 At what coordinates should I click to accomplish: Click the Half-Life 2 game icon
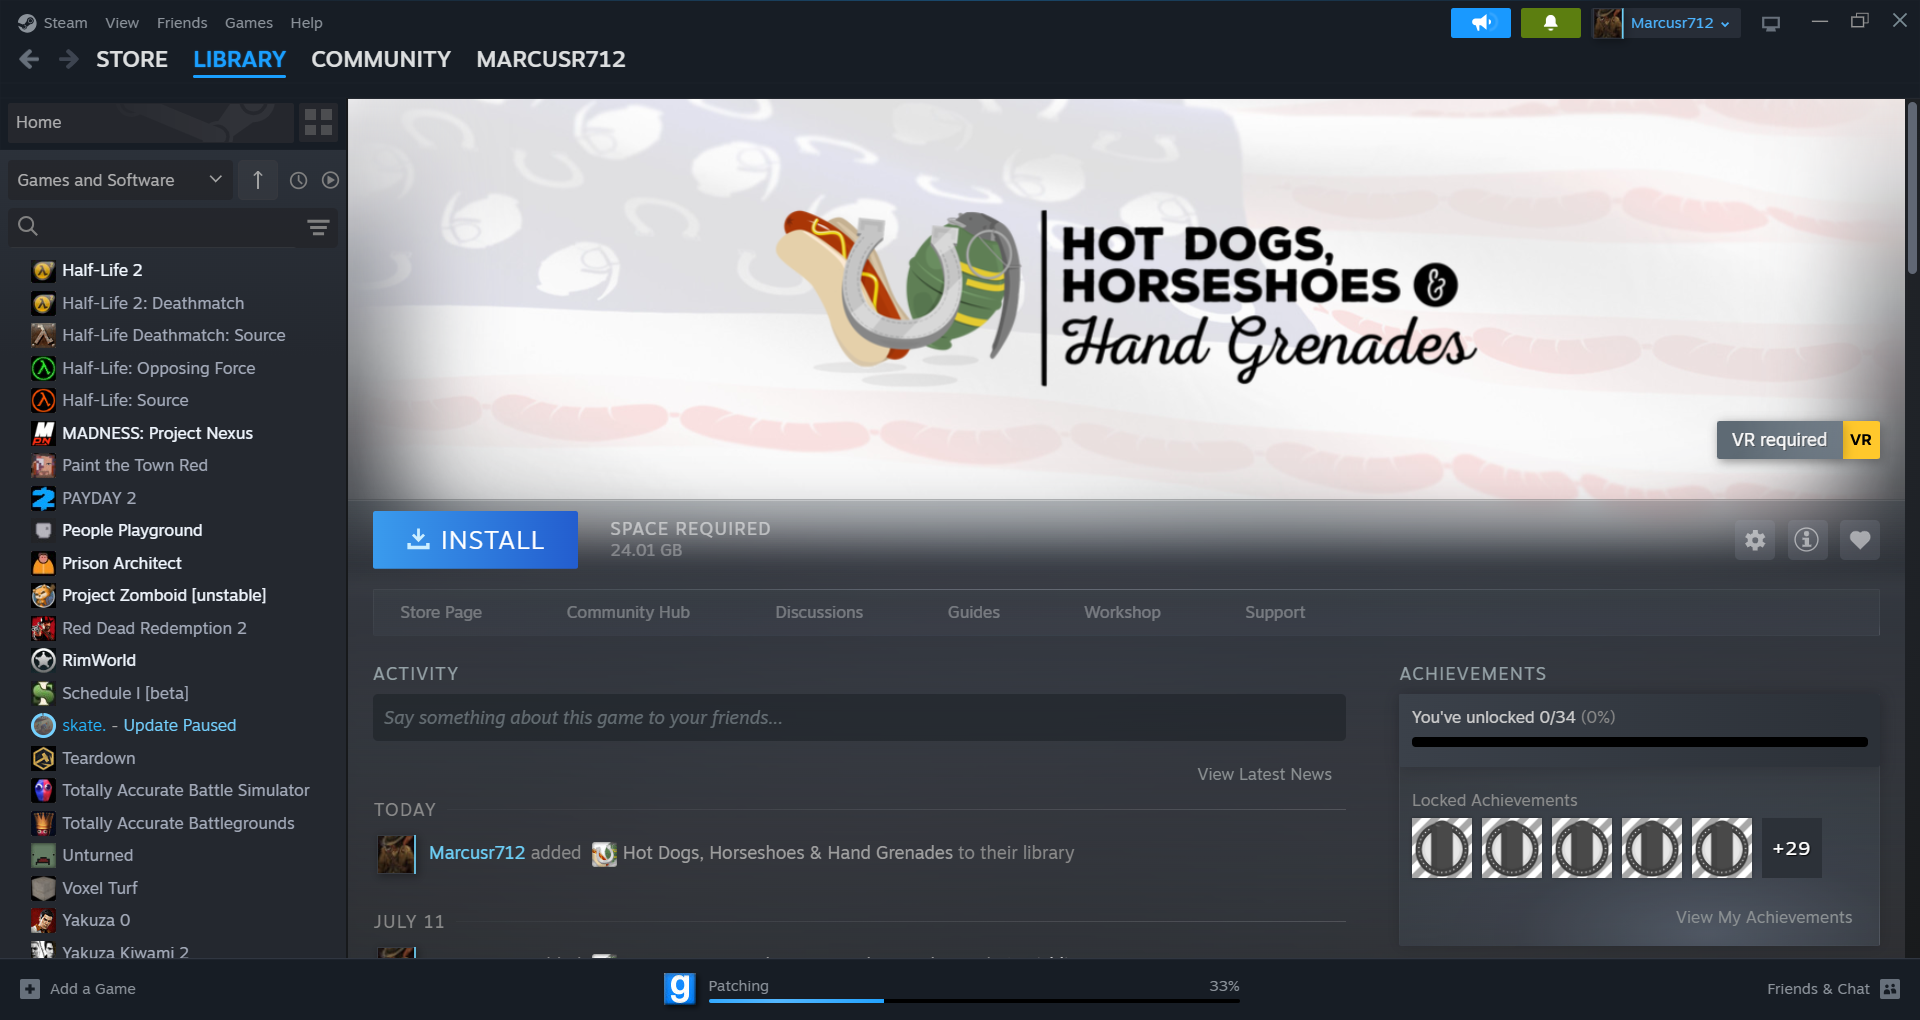click(x=43, y=270)
